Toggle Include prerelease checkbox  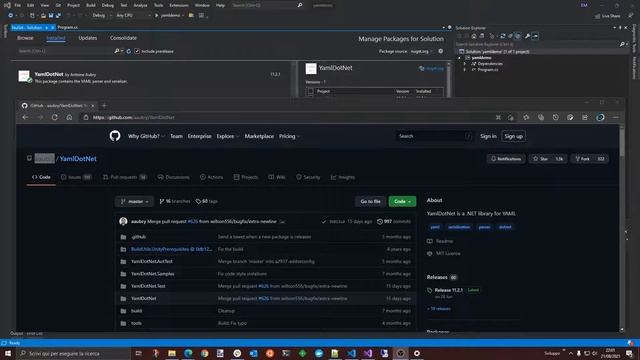137,51
